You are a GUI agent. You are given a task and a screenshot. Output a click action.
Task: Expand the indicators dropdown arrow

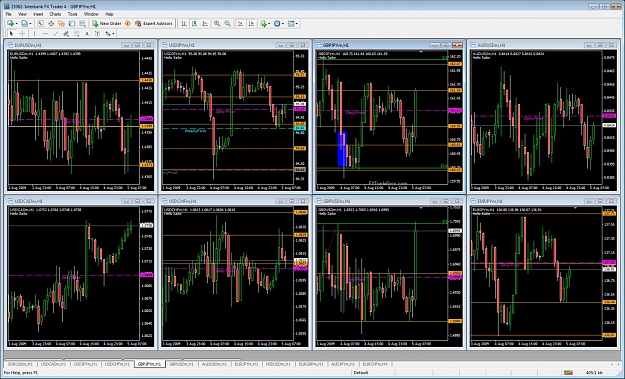point(269,24)
